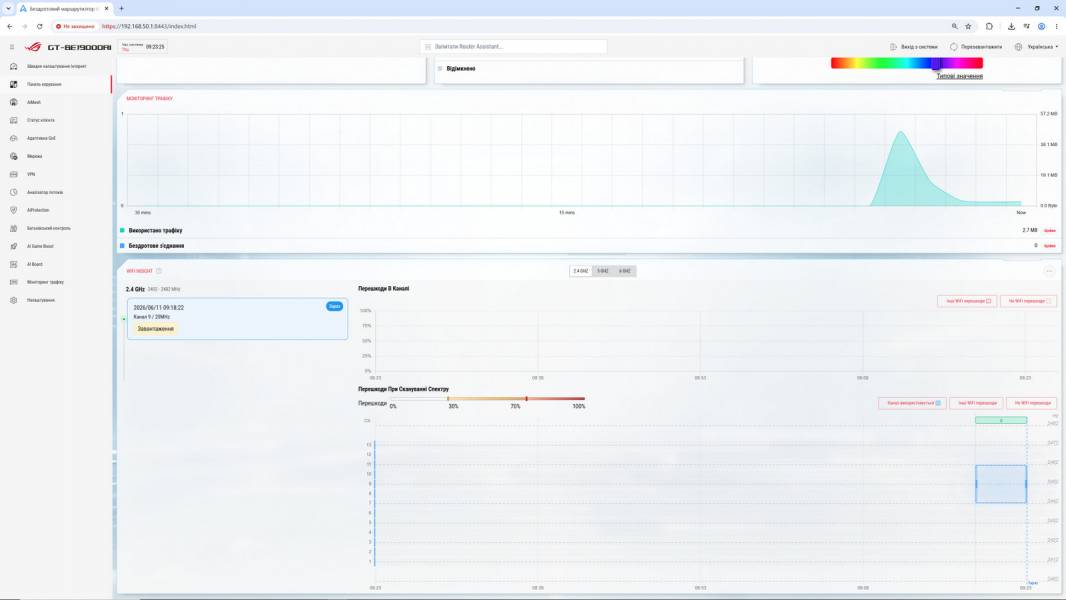Open the Адаптивна QoS sidebar icon
The width and height of the screenshot is (1066, 600).
coord(14,138)
